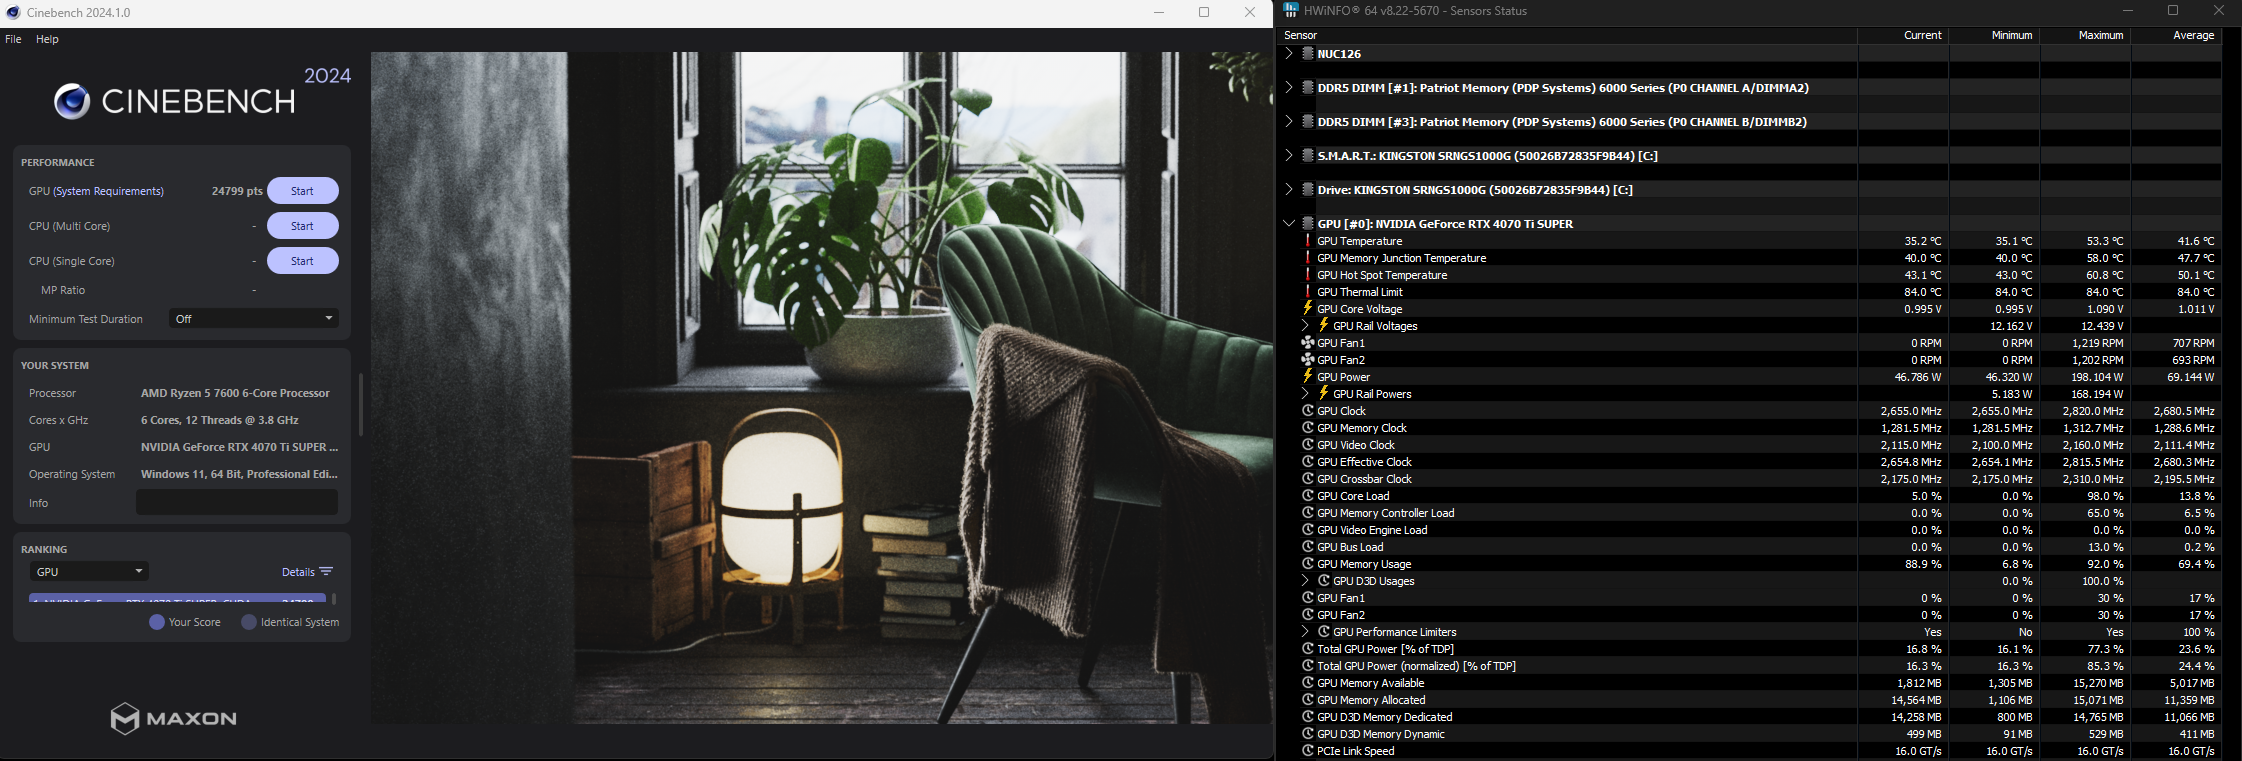2242x761 pixels.
Task: Click the icon beside DDR5 DIMM [#1]
Action: click(1307, 88)
